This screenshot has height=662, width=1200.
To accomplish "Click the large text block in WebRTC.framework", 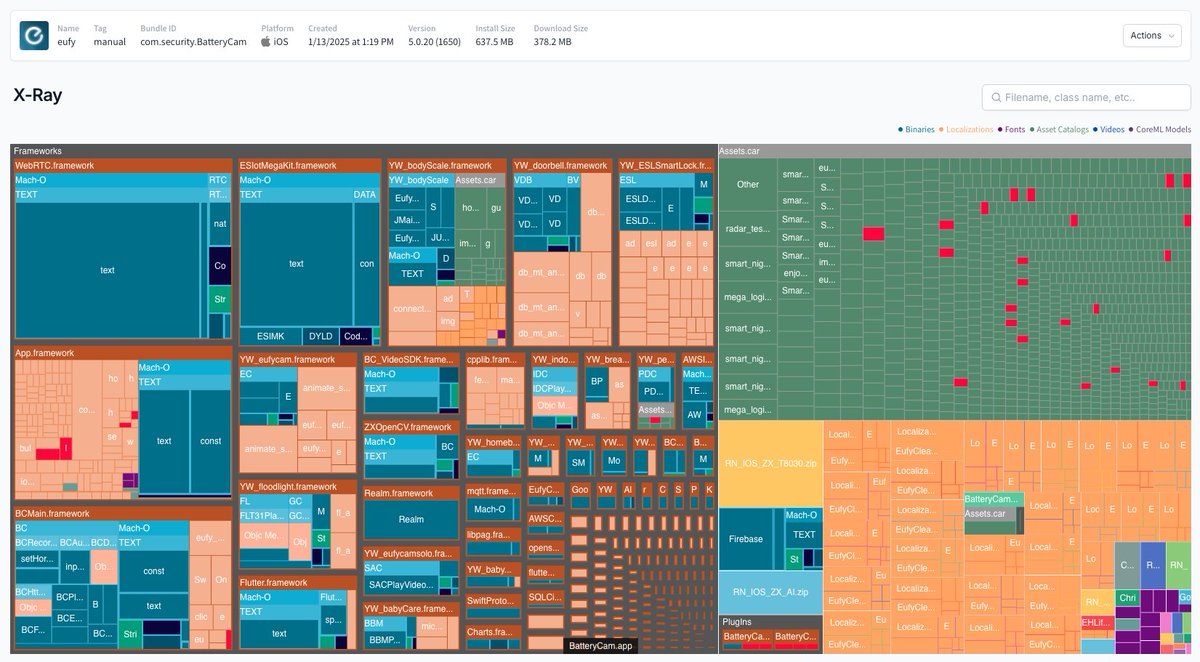I will 108,270.
